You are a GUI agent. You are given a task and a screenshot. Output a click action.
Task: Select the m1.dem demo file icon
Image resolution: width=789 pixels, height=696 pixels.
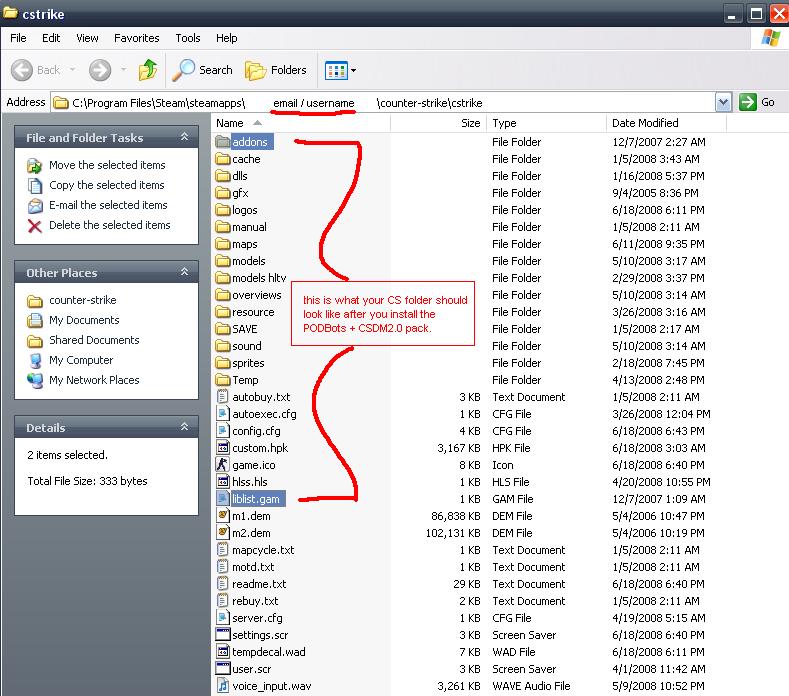222,516
